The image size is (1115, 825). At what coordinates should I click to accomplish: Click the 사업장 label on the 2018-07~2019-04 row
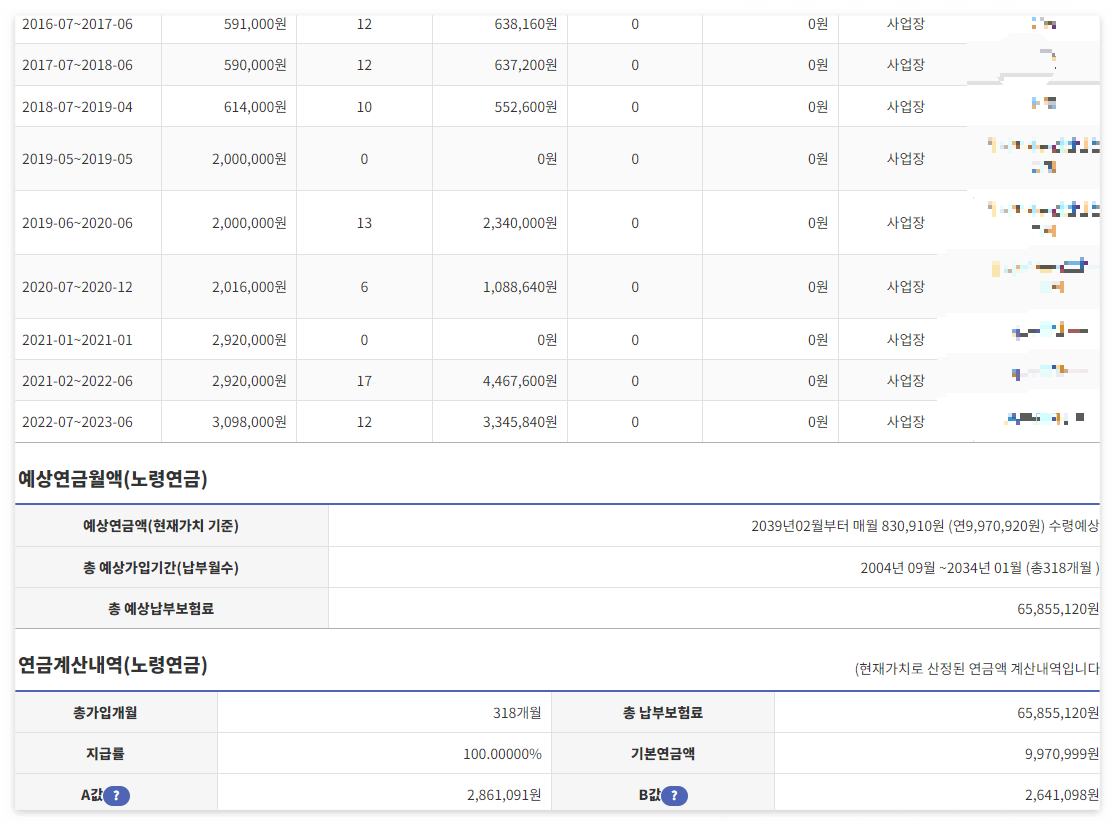pos(902,105)
